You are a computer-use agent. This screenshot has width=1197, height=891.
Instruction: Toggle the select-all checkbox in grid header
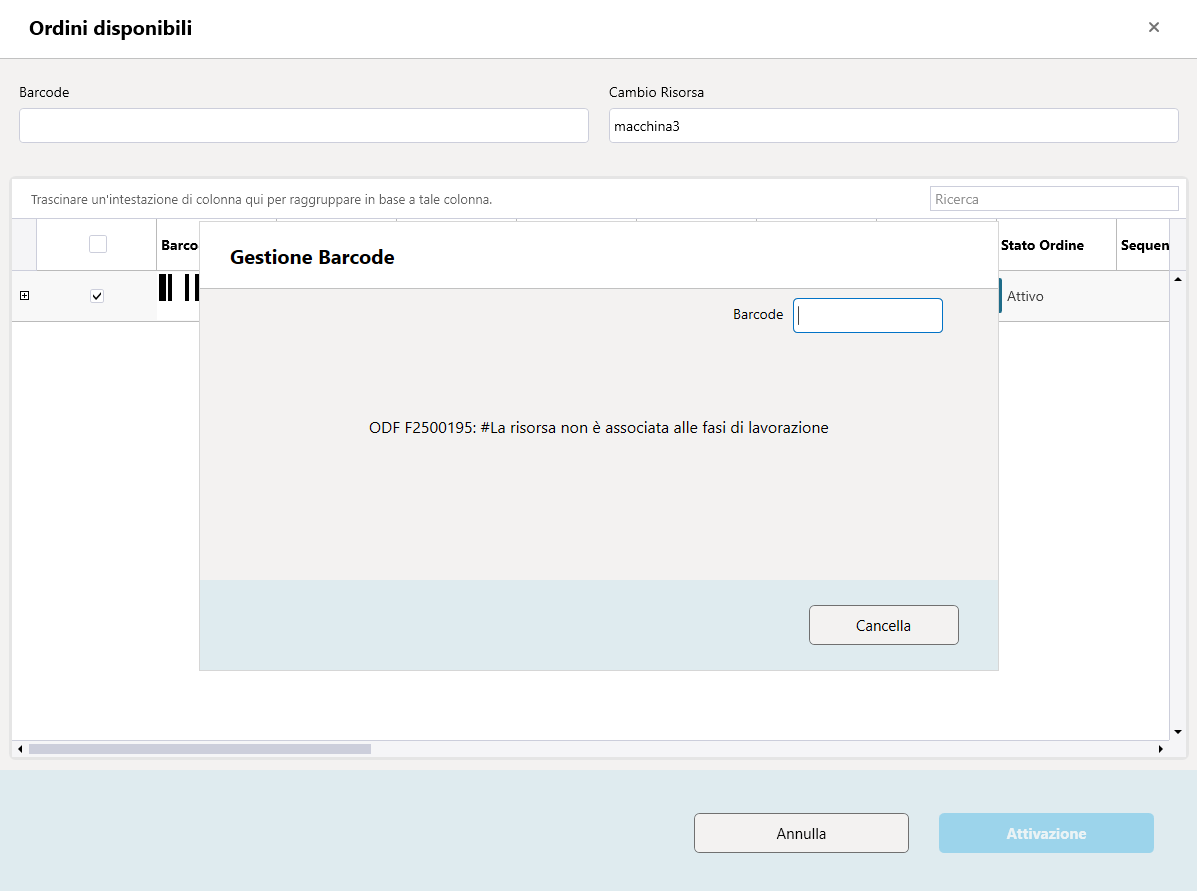98,244
